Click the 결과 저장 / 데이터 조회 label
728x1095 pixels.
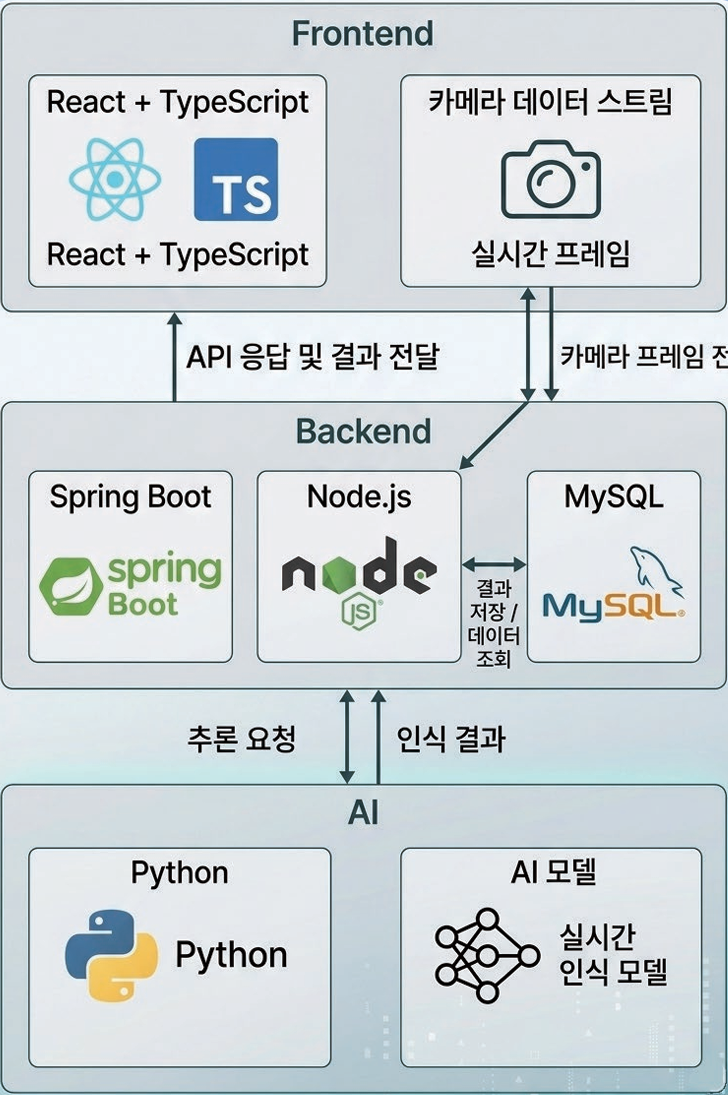tap(493, 624)
